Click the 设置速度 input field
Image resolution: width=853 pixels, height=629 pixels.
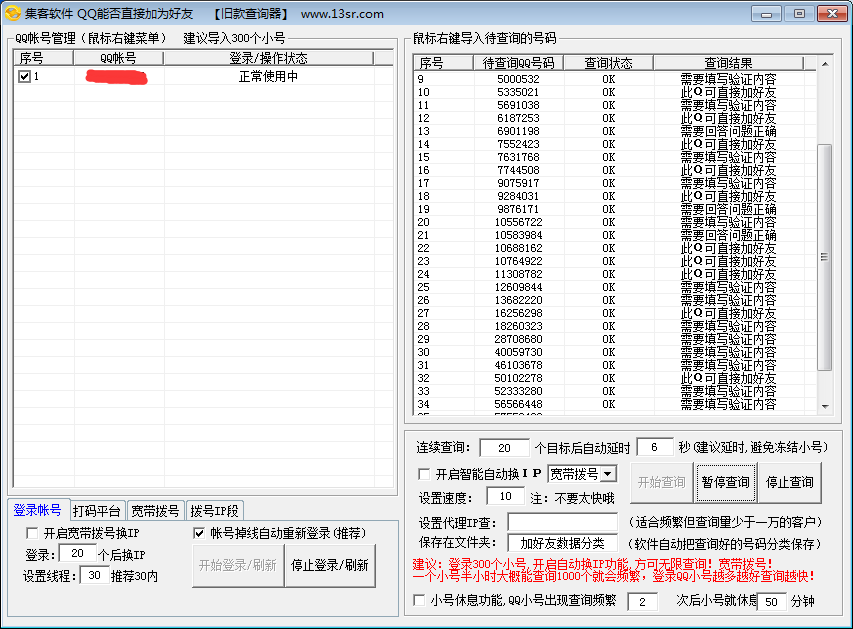tap(505, 496)
